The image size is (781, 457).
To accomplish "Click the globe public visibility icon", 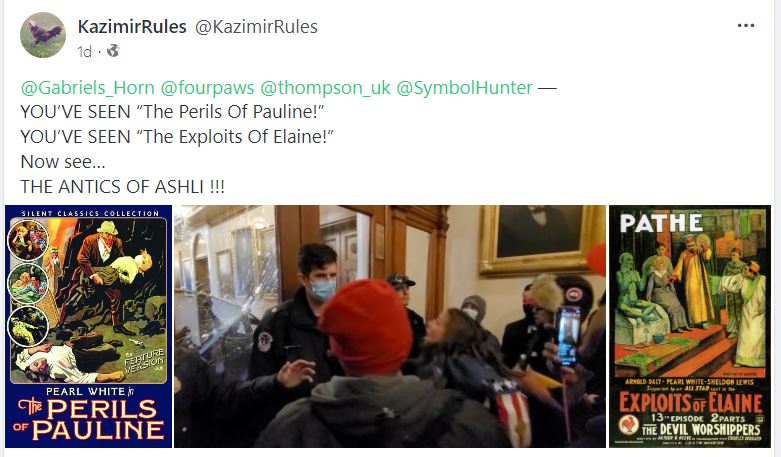I will point(113,51).
